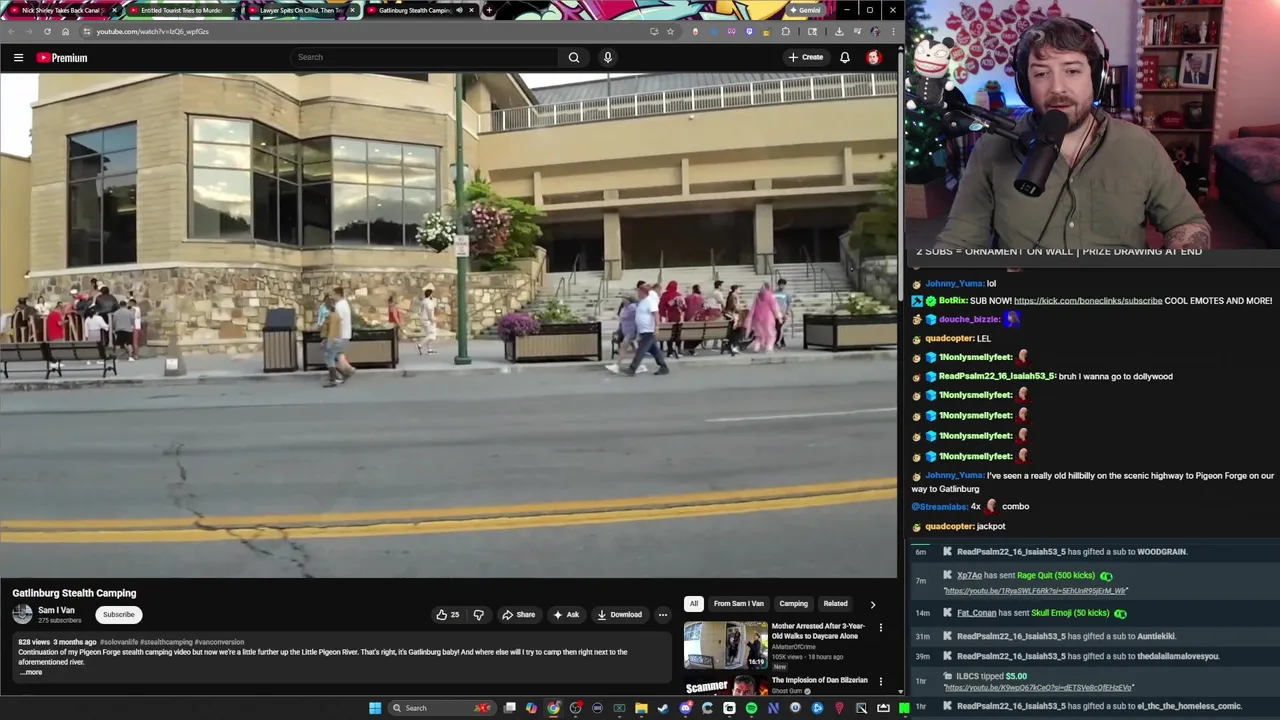1280x720 pixels.
Task: Open Mother Arrested After 3-Year-Old video title
Action: (x=818, y=631)
